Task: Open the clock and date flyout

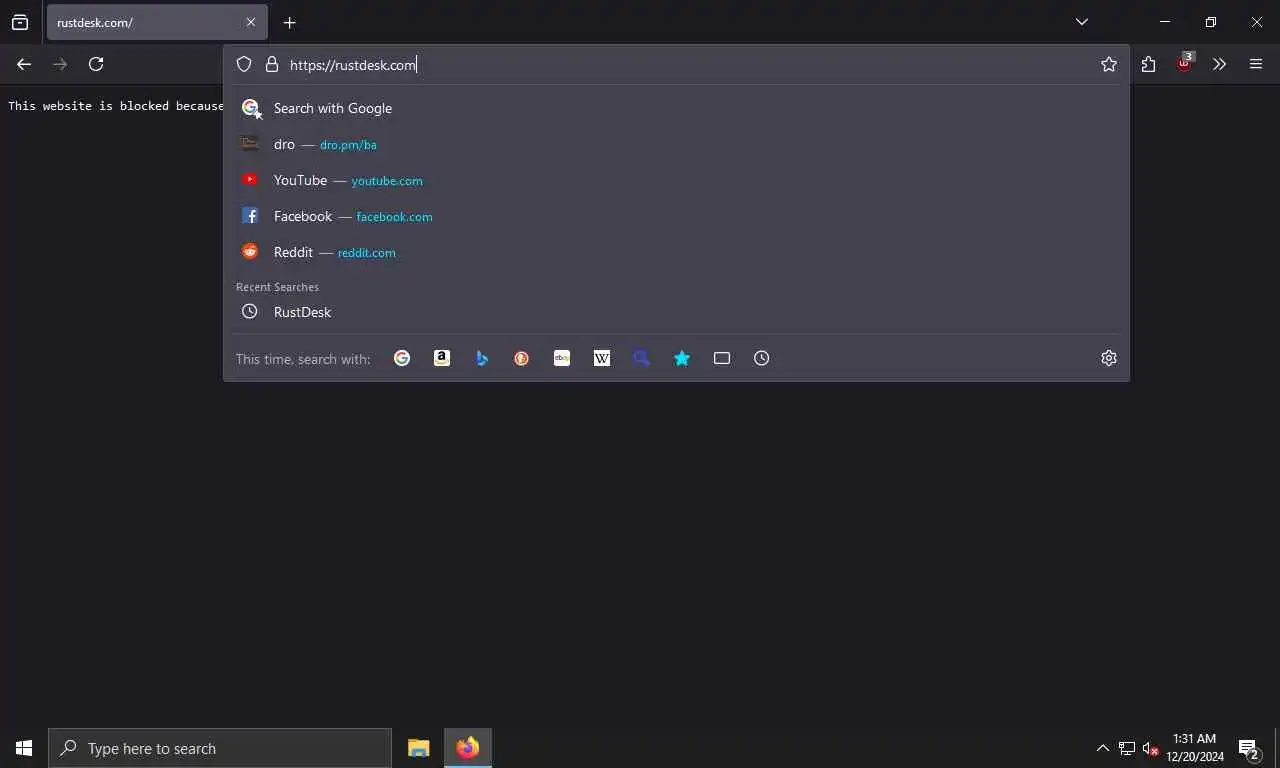Action: tap(1195, 748)
